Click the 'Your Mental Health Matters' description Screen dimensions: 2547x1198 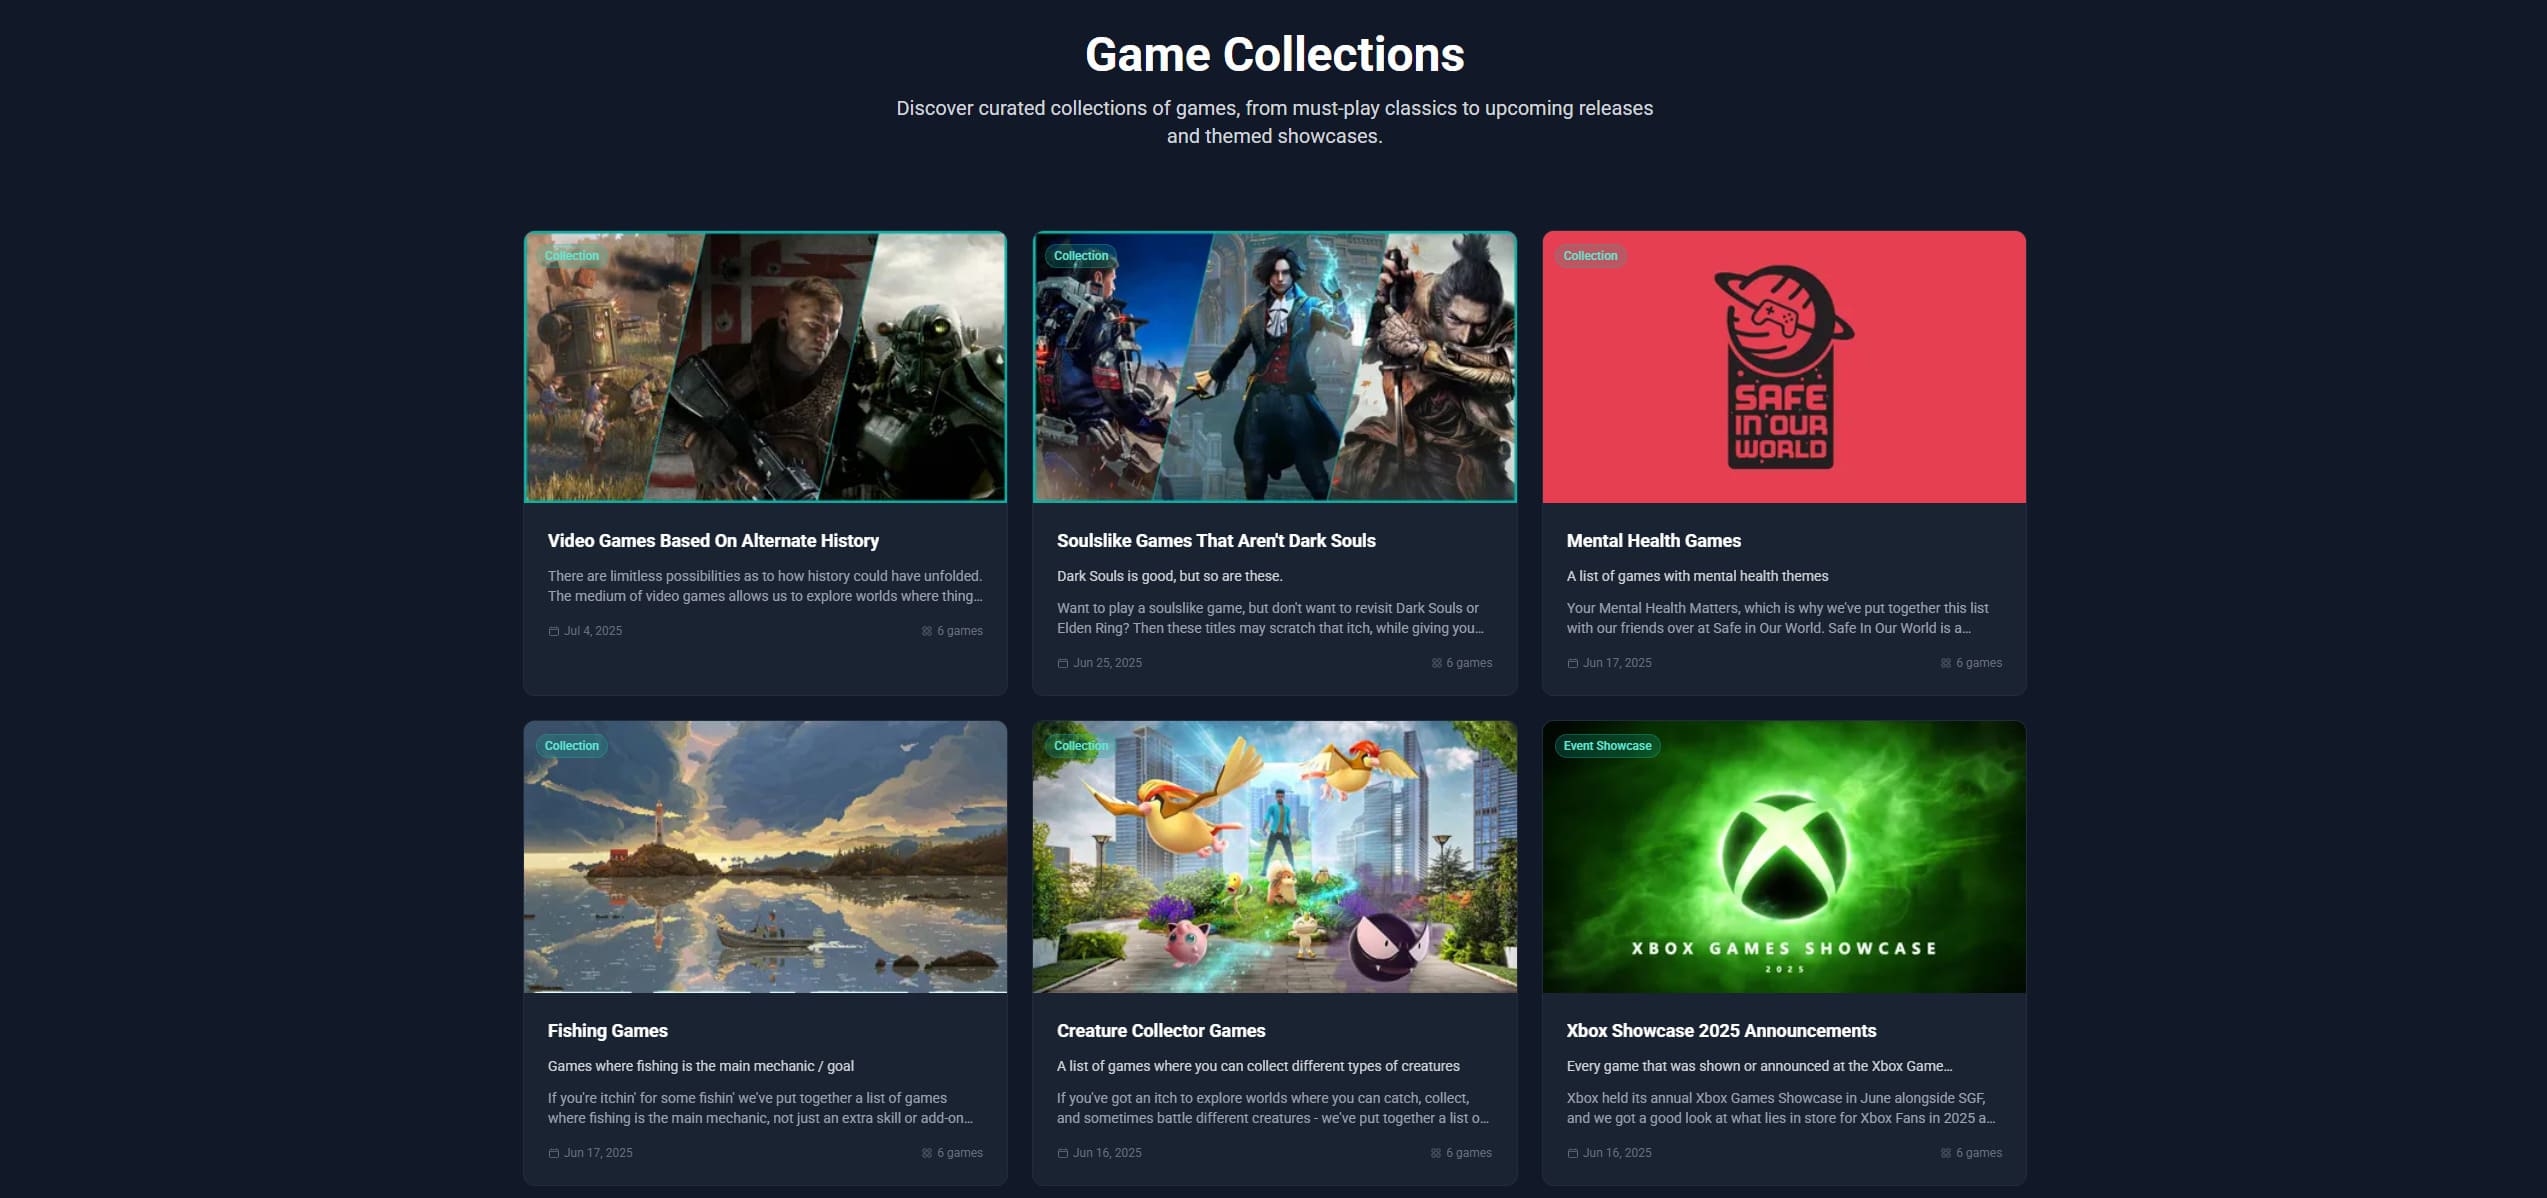pyautogui.click(x=1777, y=618)
